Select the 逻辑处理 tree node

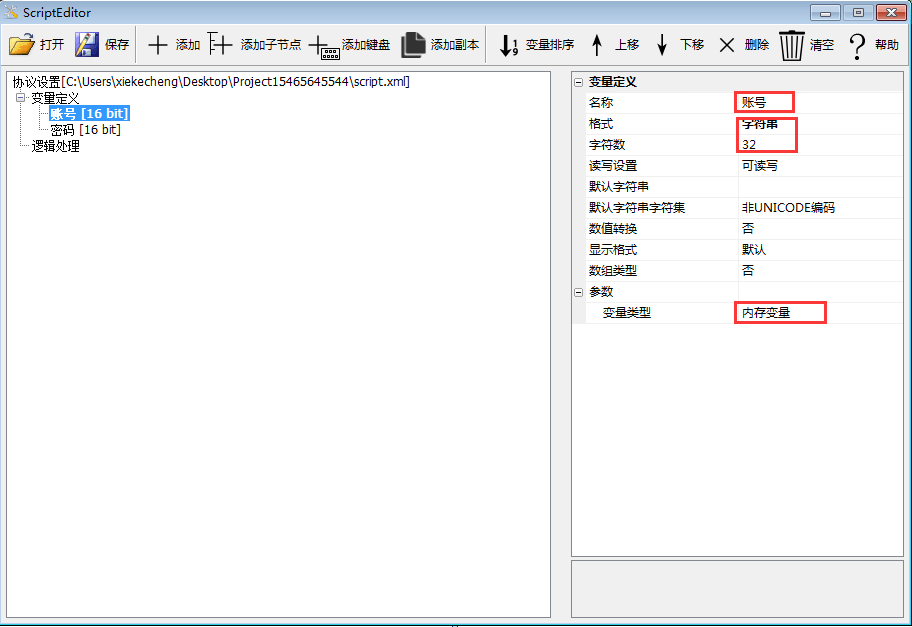click(55, 146)
